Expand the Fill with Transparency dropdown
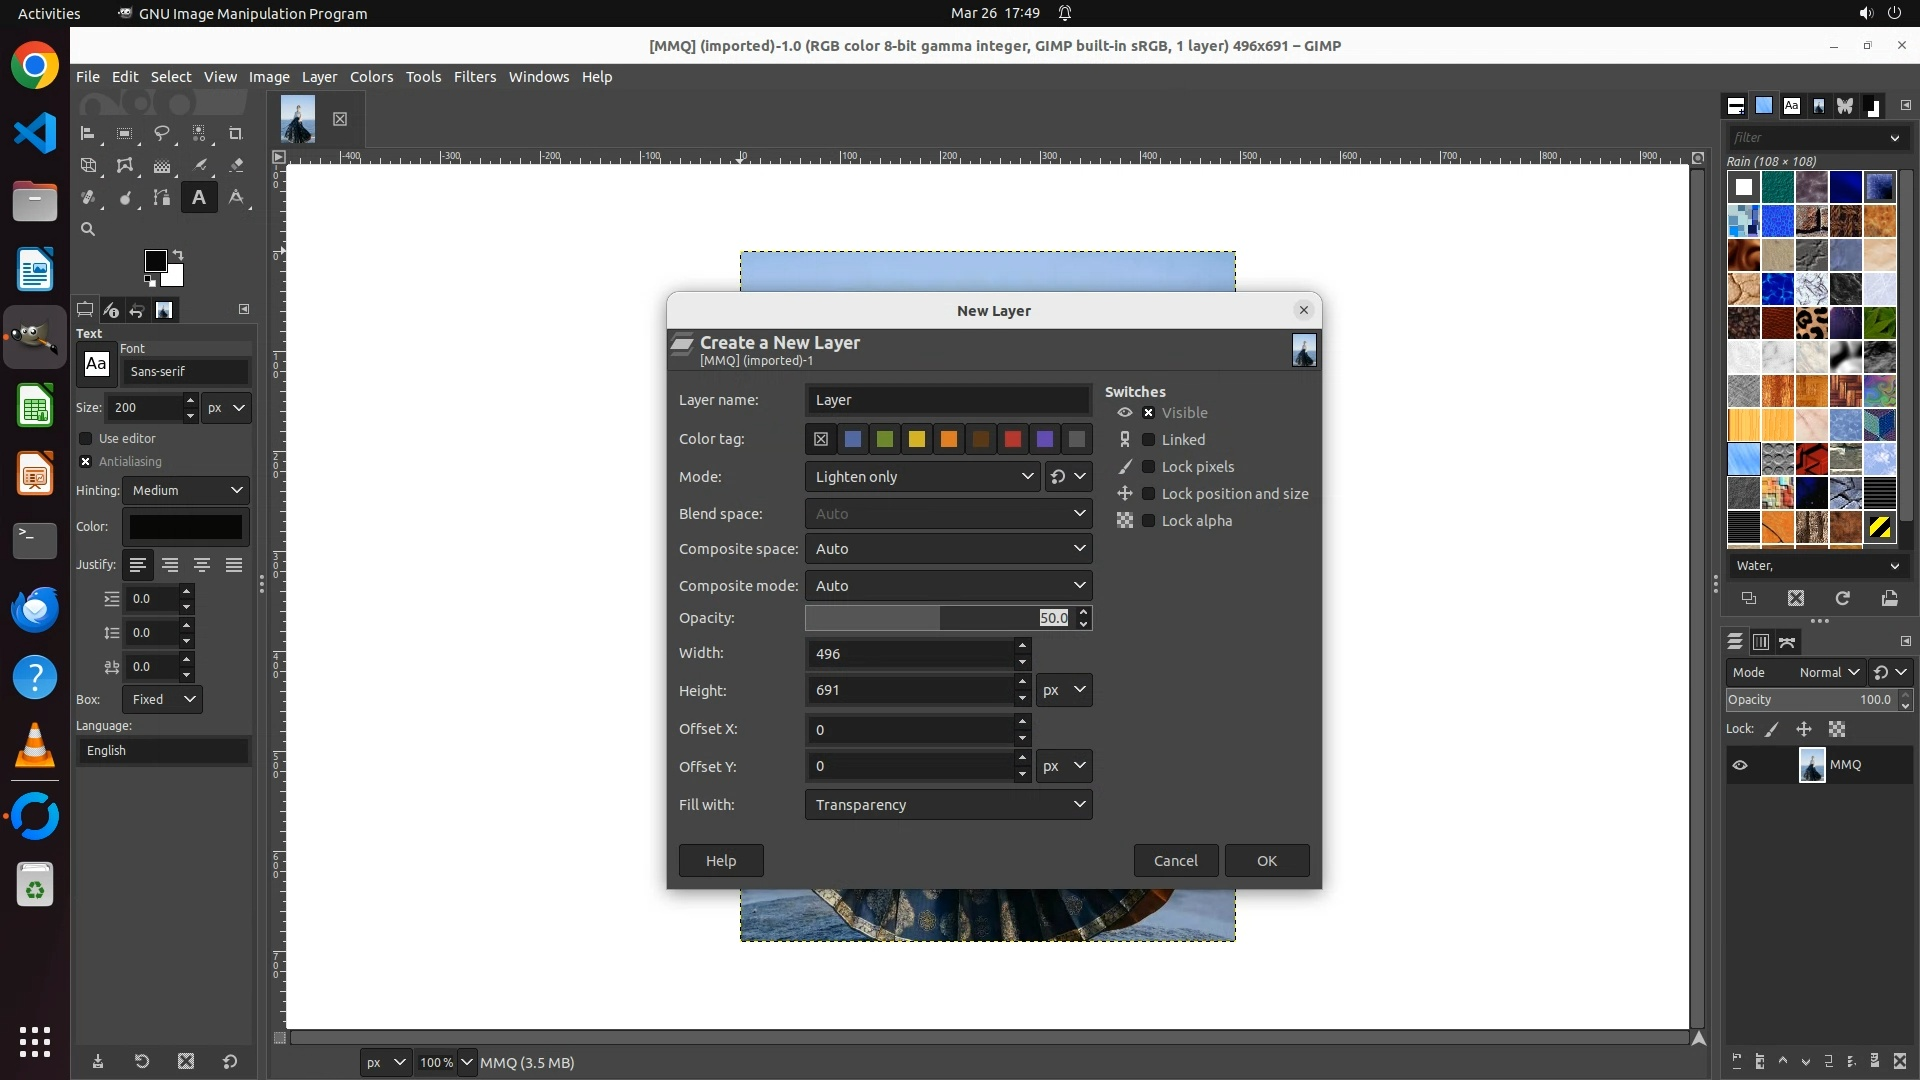Image resolution: width=1920 pixels, height=1080 pixels. [x=948, y=805]
